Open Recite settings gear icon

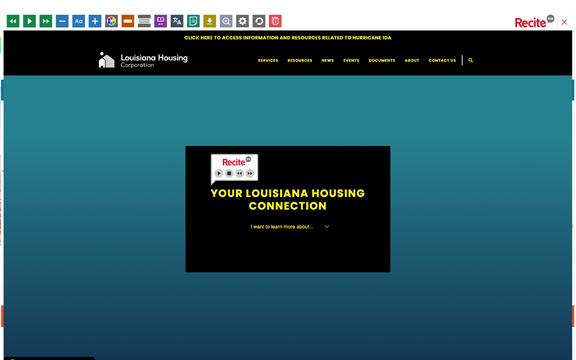tap(242, 21)
